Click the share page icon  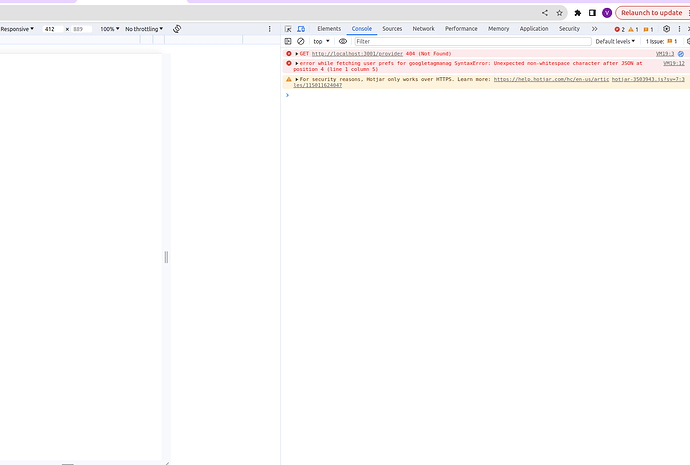[545, 13]
